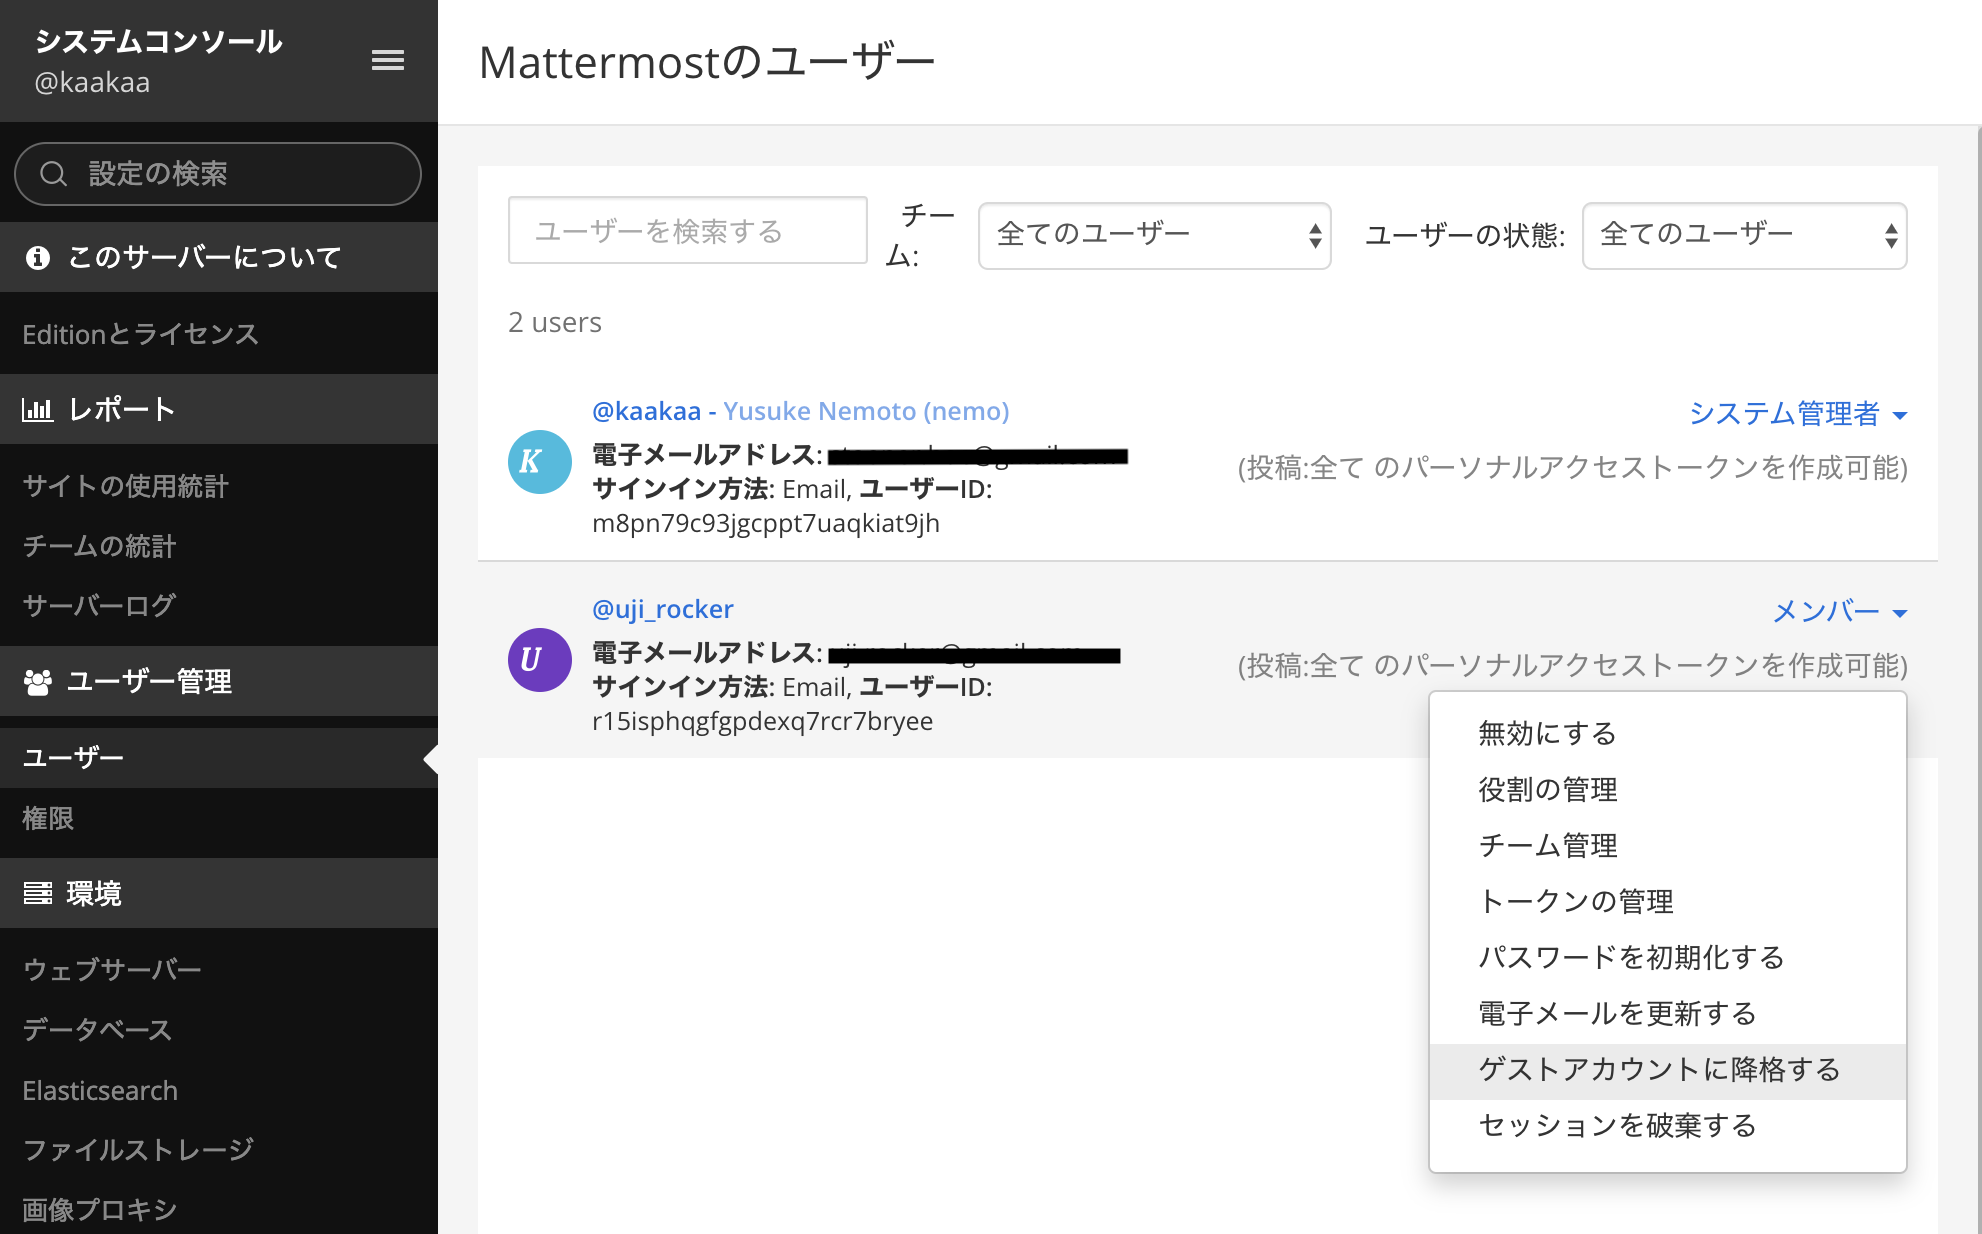Screen dimensions: 1982x1234
Task: Click the bar chart icon beside レポート
Action: [x=37, y=409]
